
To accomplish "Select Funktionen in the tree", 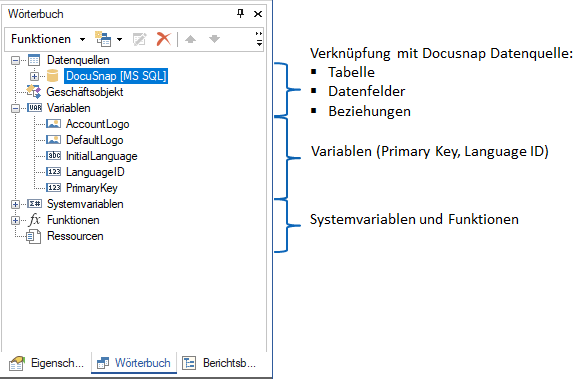I will [x=73, y=220].
